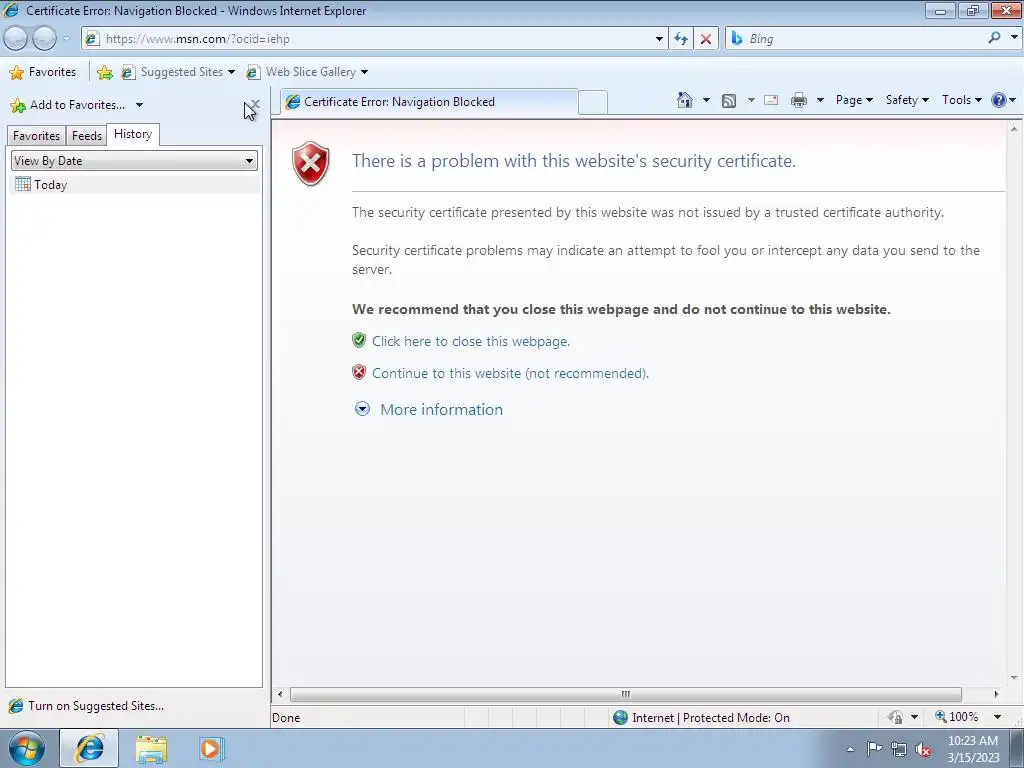Click the 100% zoom level button
This screenshot has height=768, width=1024.
tap(957, 717)
